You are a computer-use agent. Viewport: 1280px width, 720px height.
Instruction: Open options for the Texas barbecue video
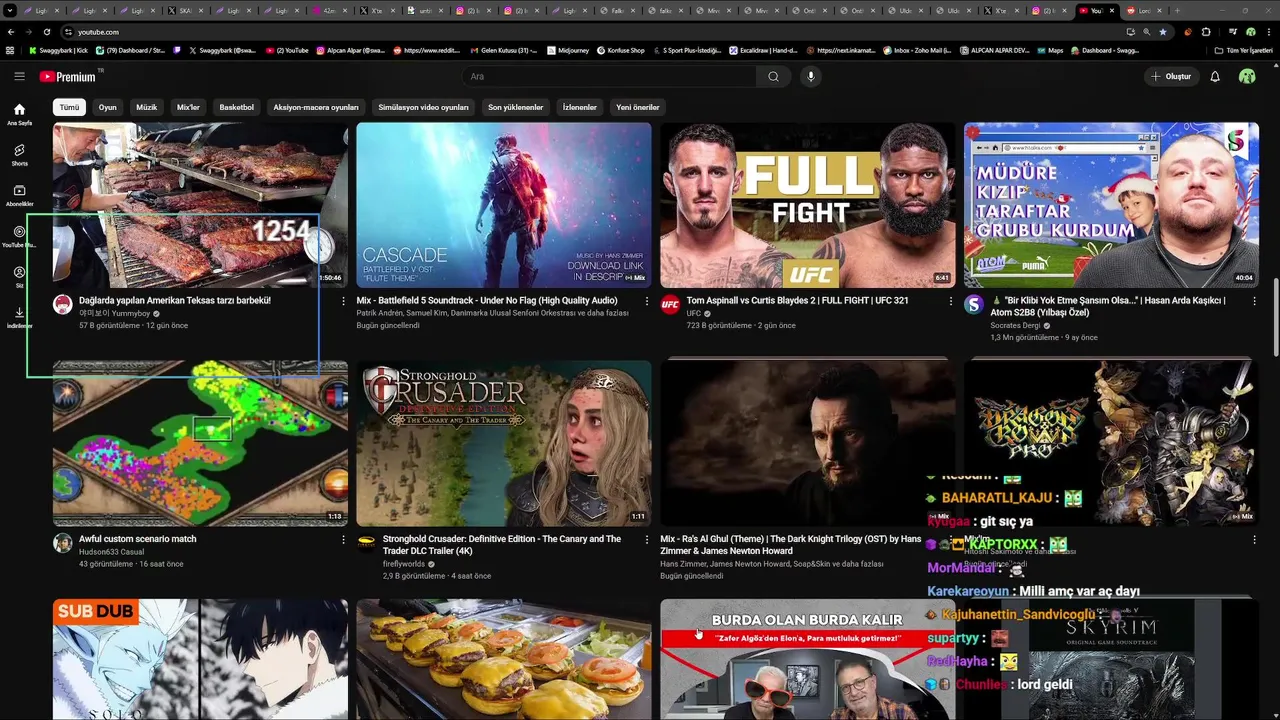343,301
